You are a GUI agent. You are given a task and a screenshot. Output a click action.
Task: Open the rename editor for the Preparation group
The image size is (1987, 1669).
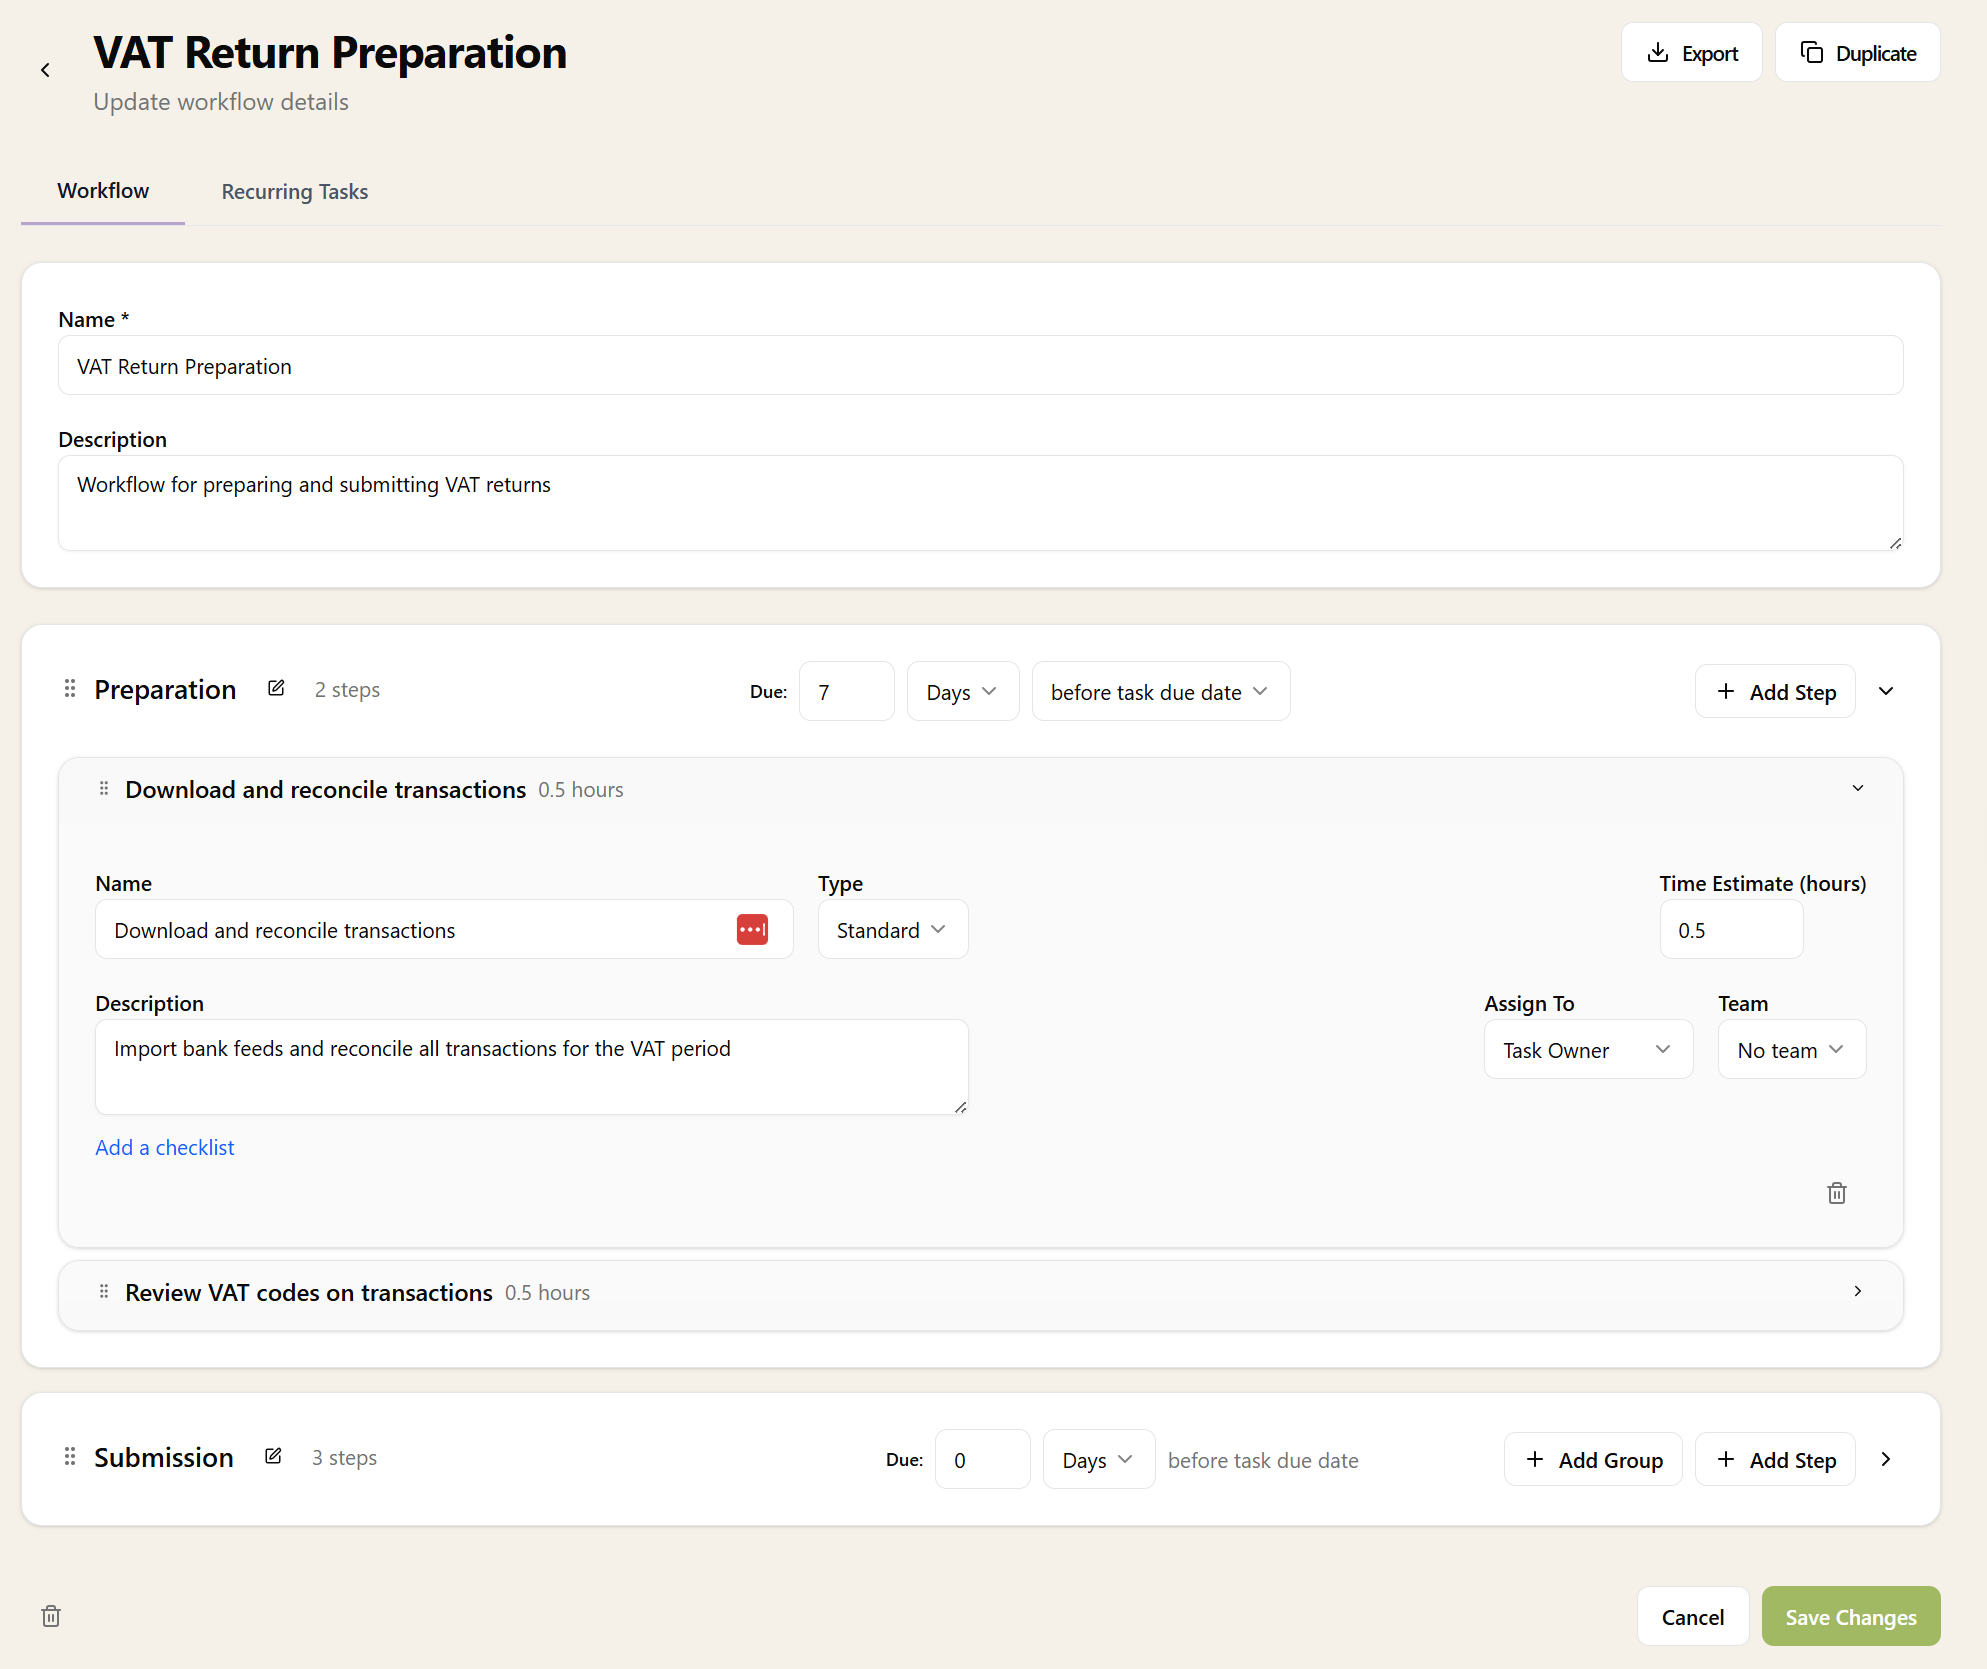(x=276, y=688)
